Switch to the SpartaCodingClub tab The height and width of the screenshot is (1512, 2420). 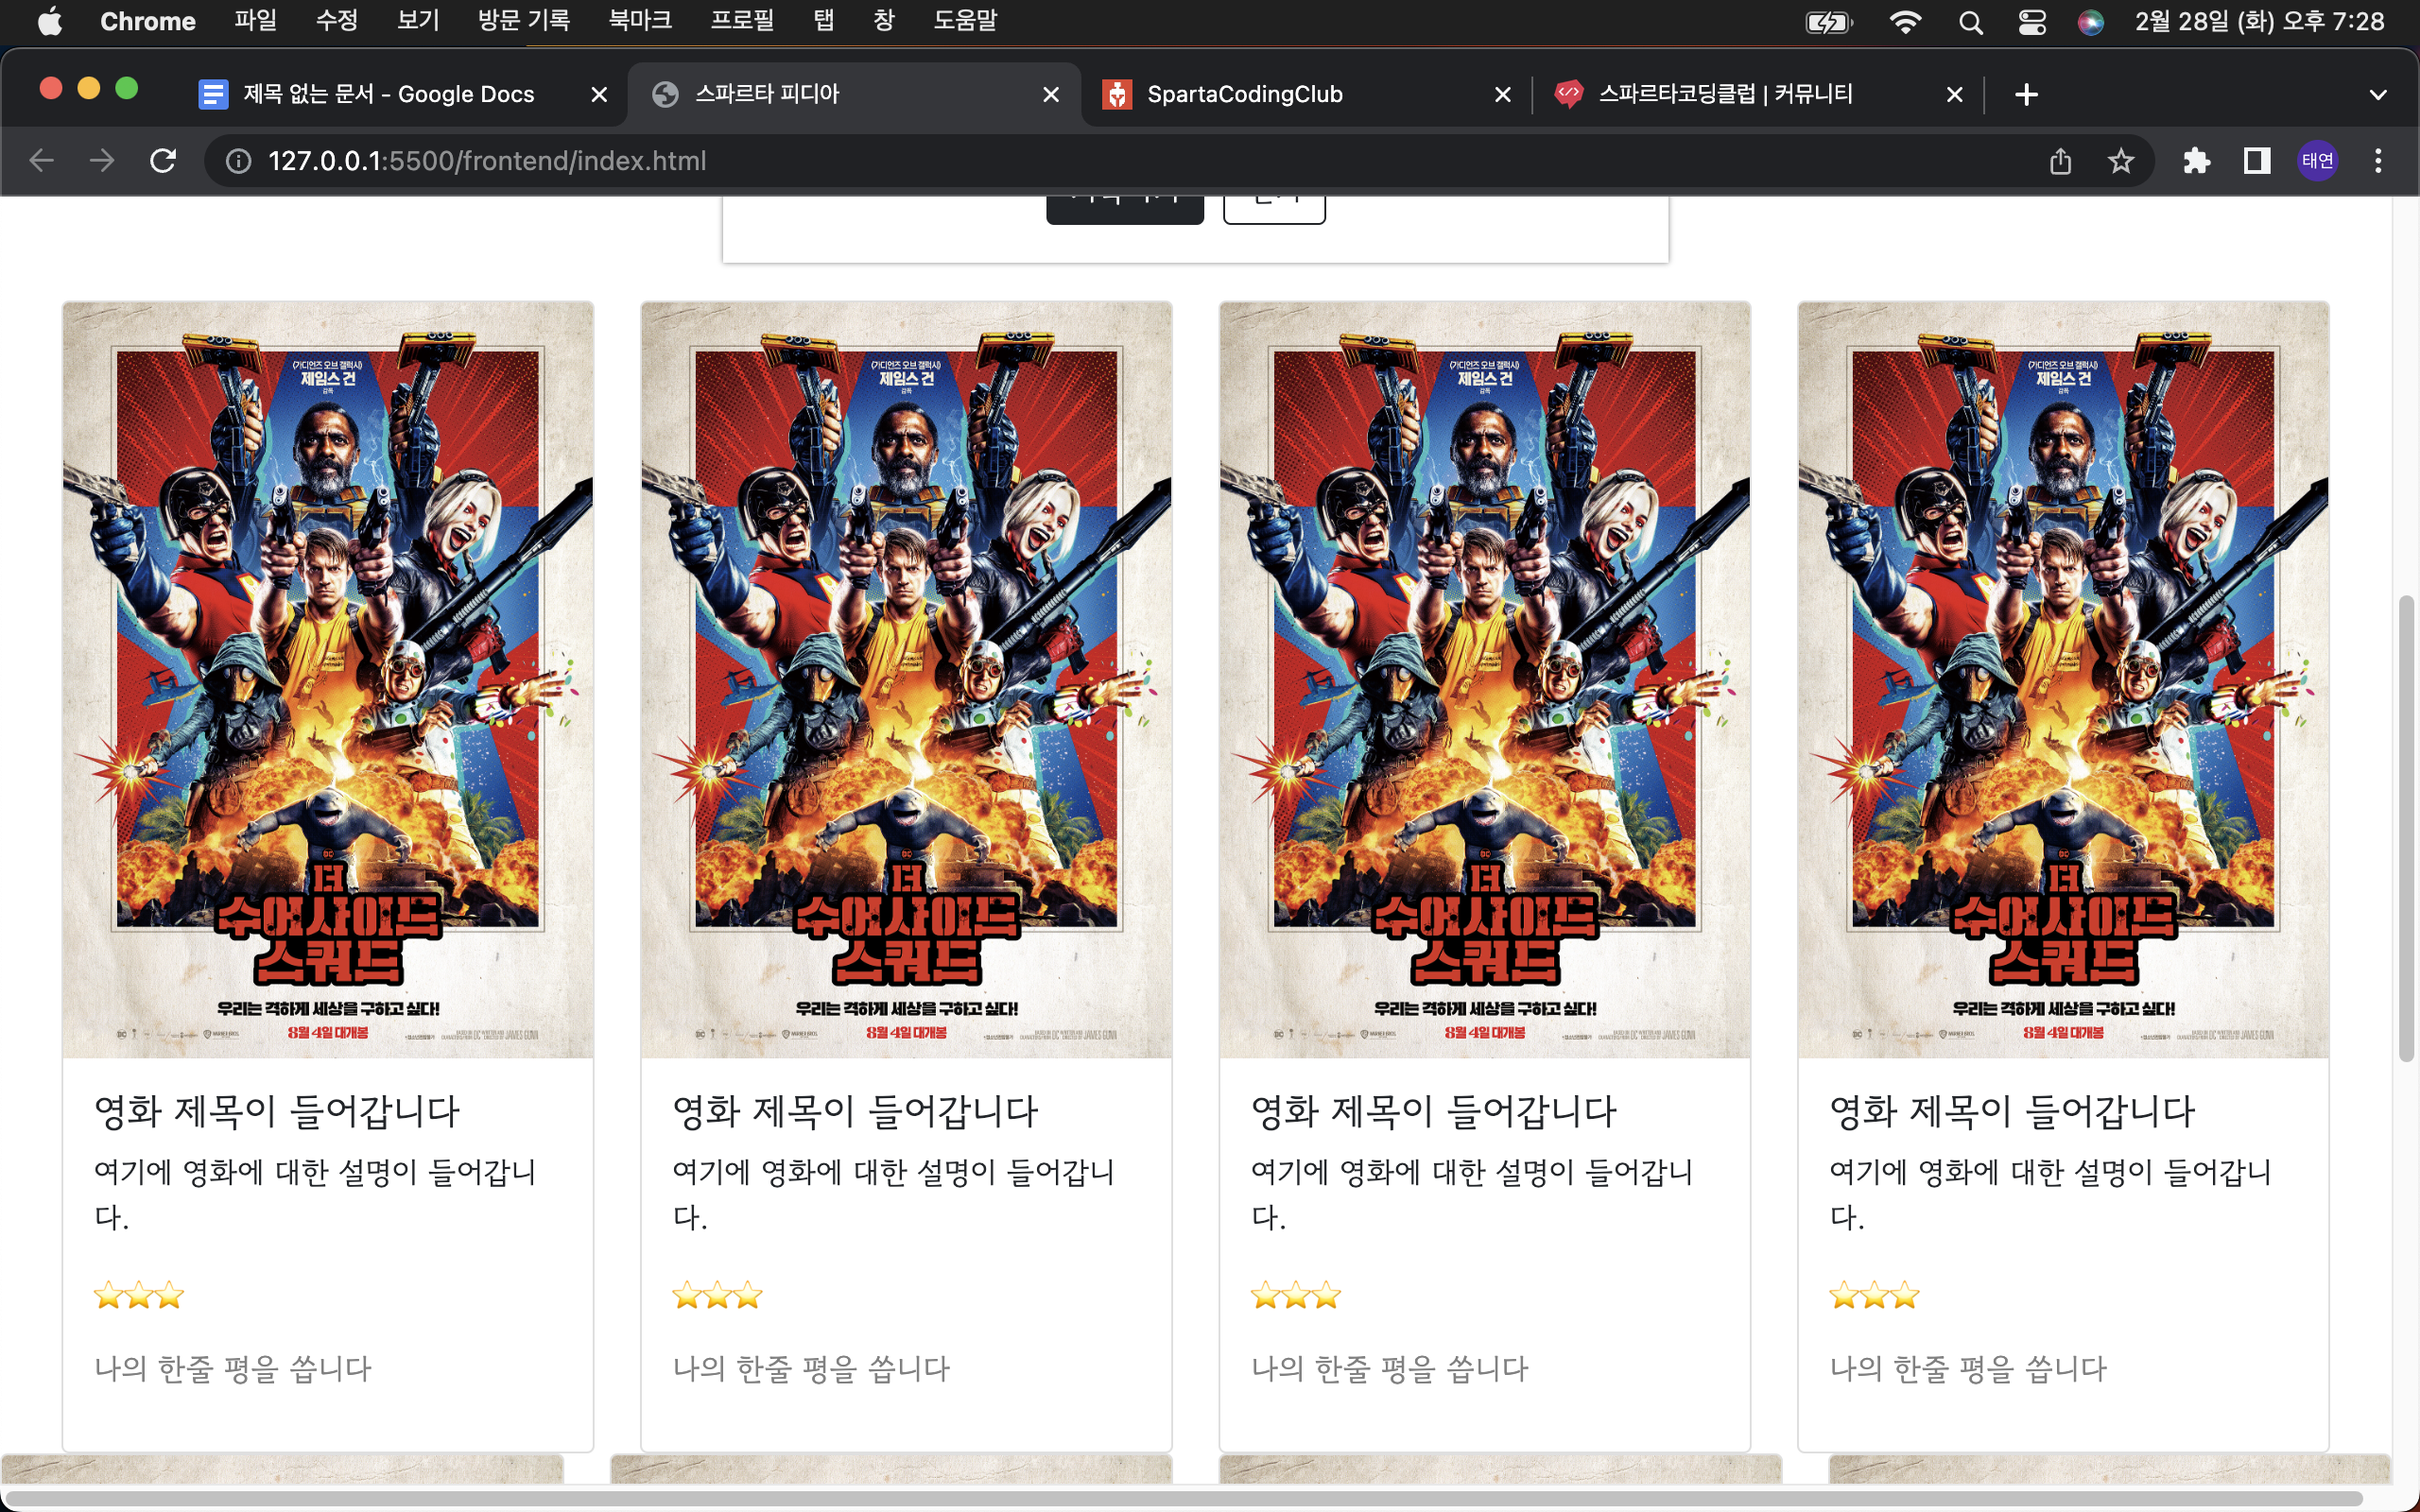[x=1305, y=94]
